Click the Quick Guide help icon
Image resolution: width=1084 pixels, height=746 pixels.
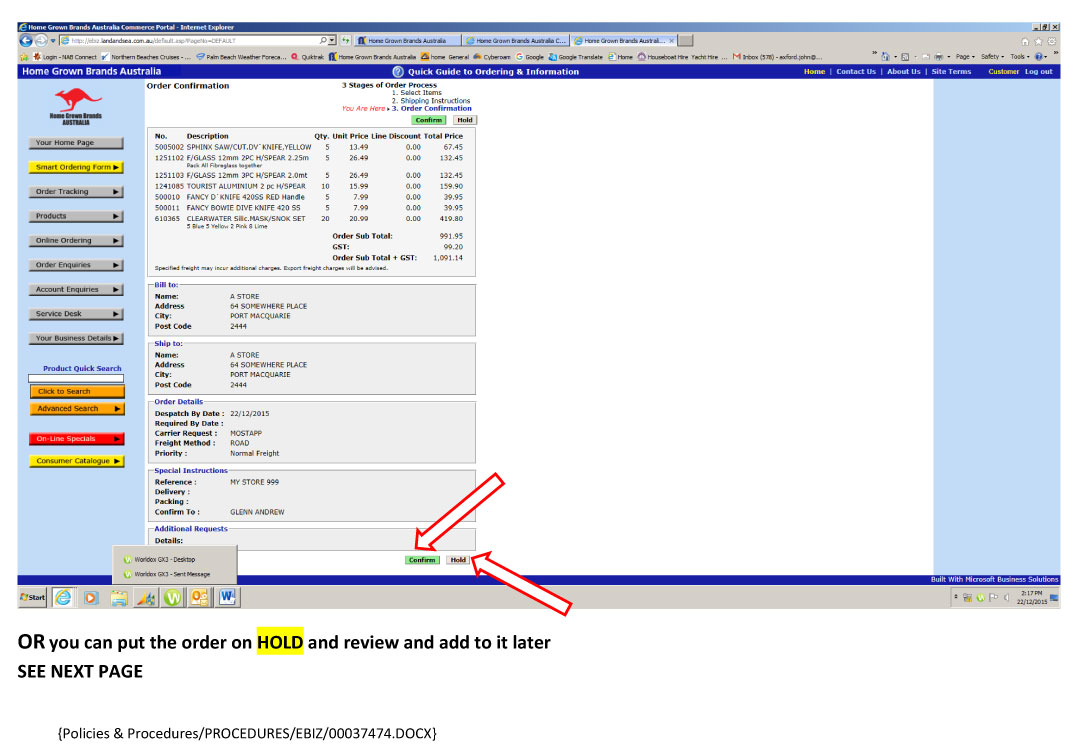pos(398,72)
